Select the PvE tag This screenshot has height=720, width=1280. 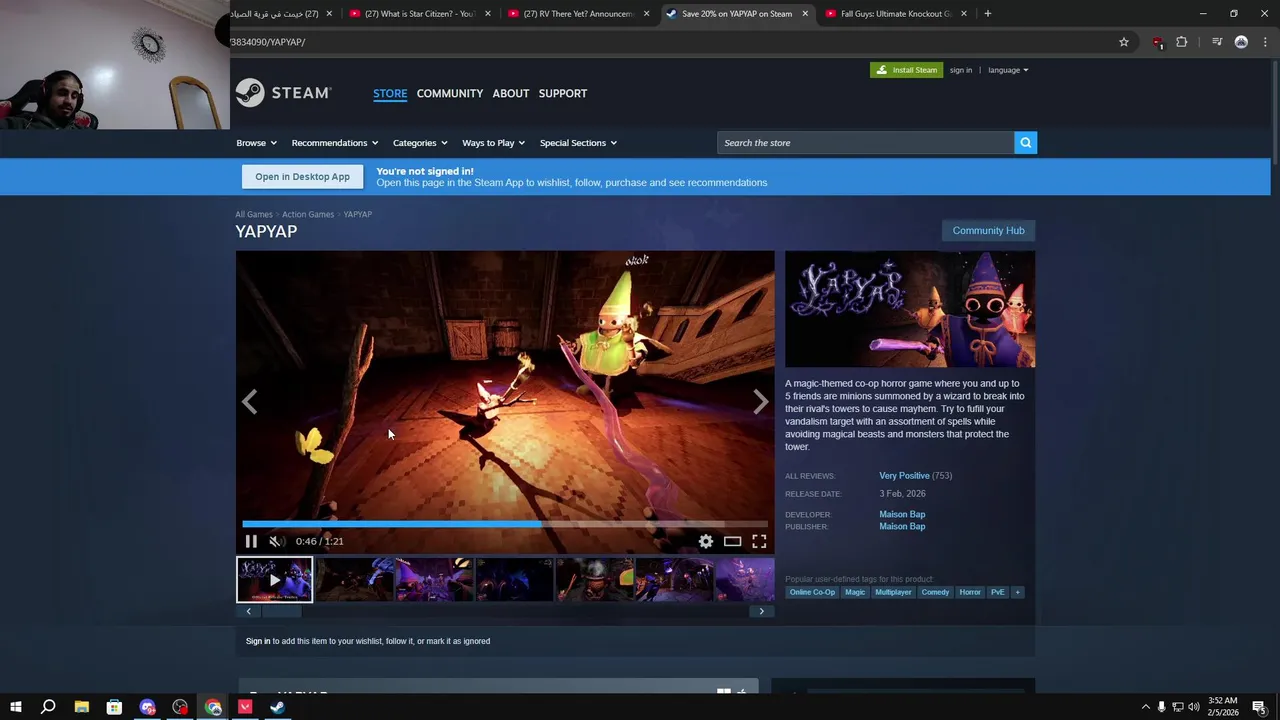(997, 592)
